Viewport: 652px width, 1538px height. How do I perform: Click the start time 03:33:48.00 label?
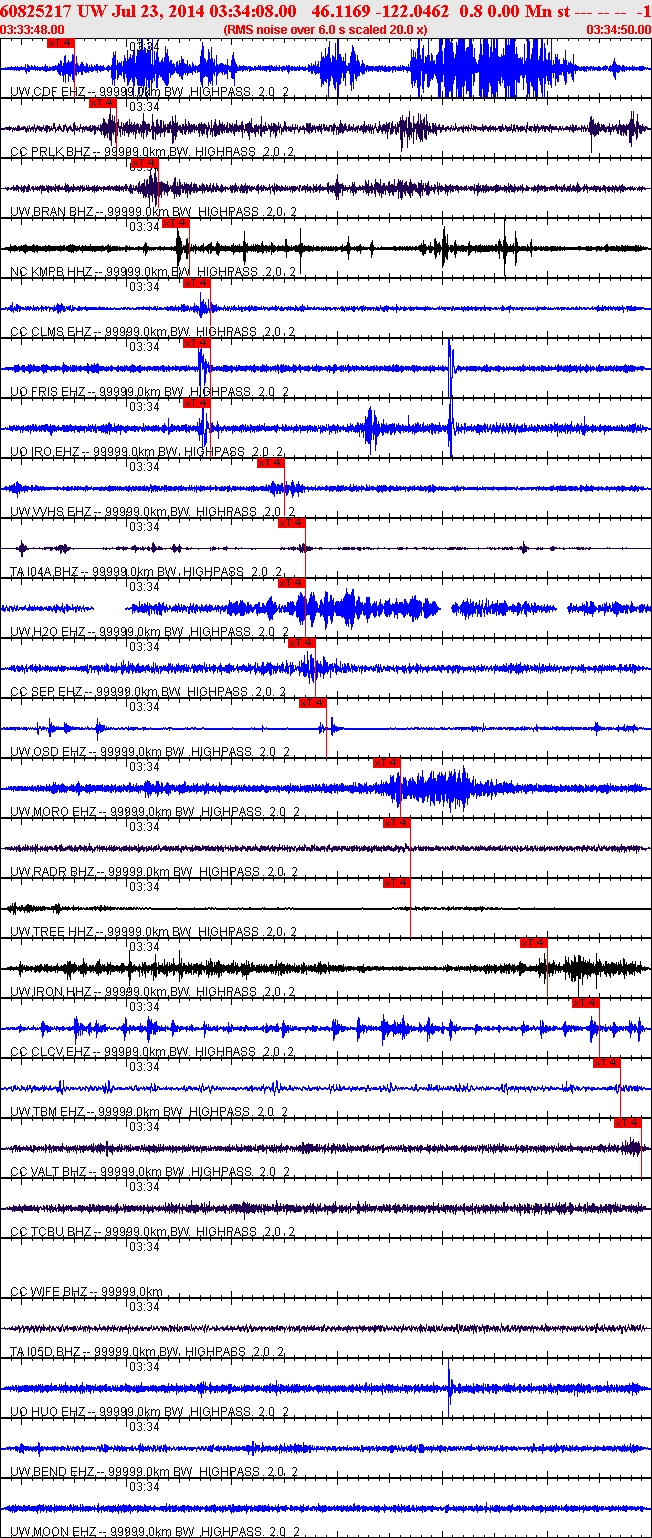(33, 30)
